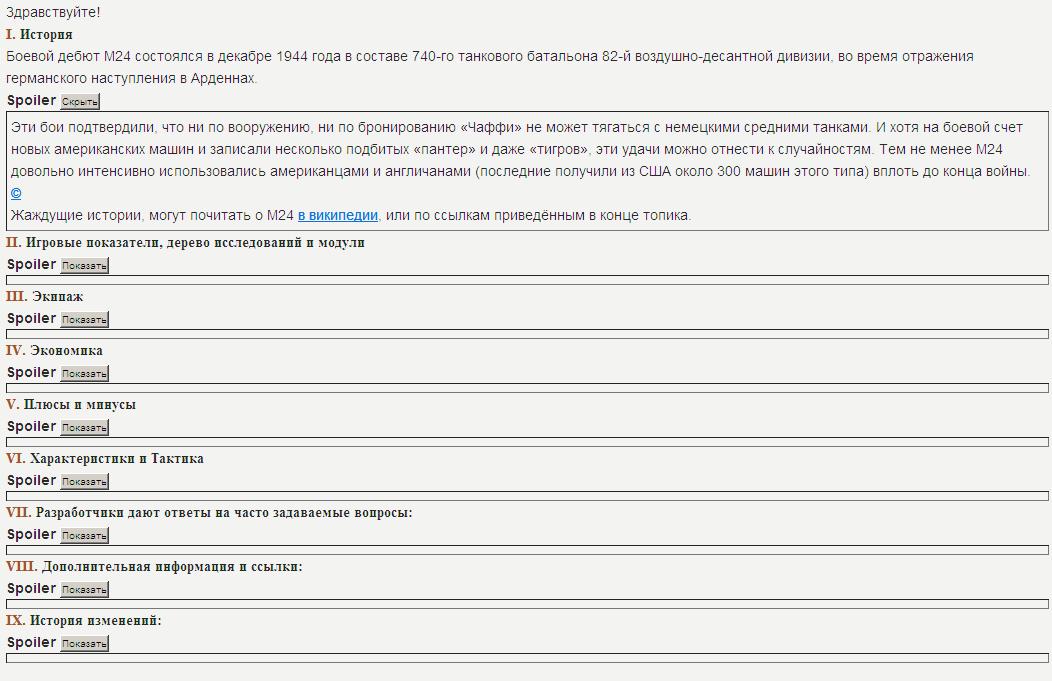Open the 'в википедии' link
Image resolution: width=1052 pixels, height=681 pixels.
337,215
